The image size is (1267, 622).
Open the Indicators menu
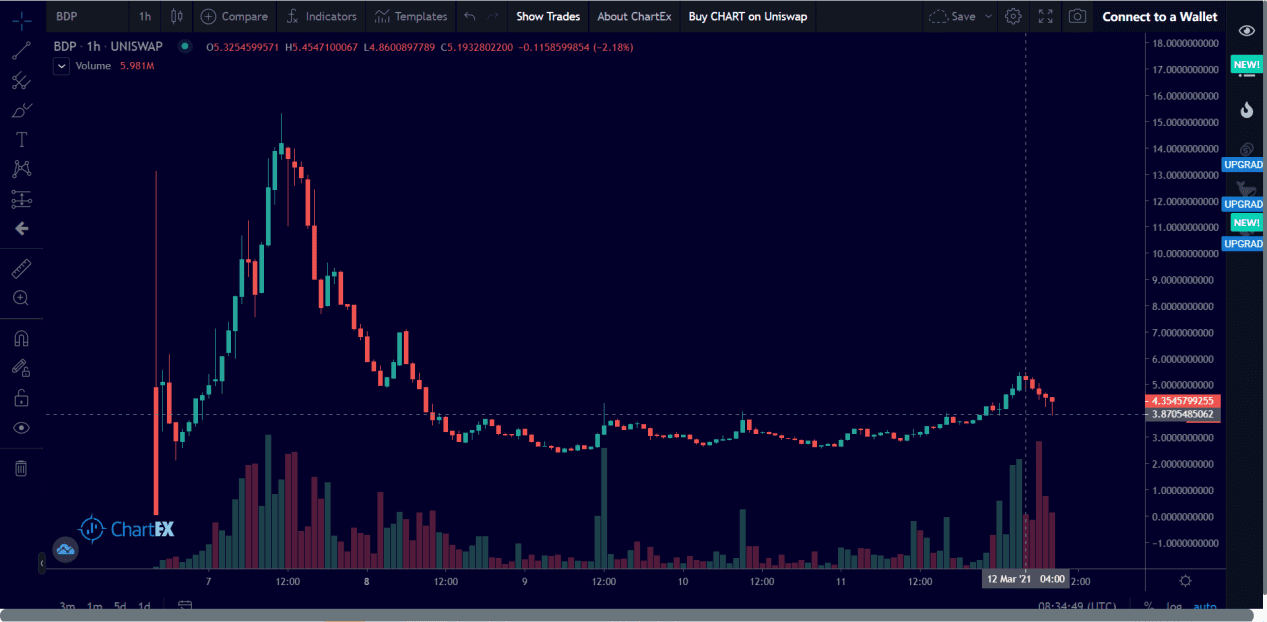click(321, 16)
